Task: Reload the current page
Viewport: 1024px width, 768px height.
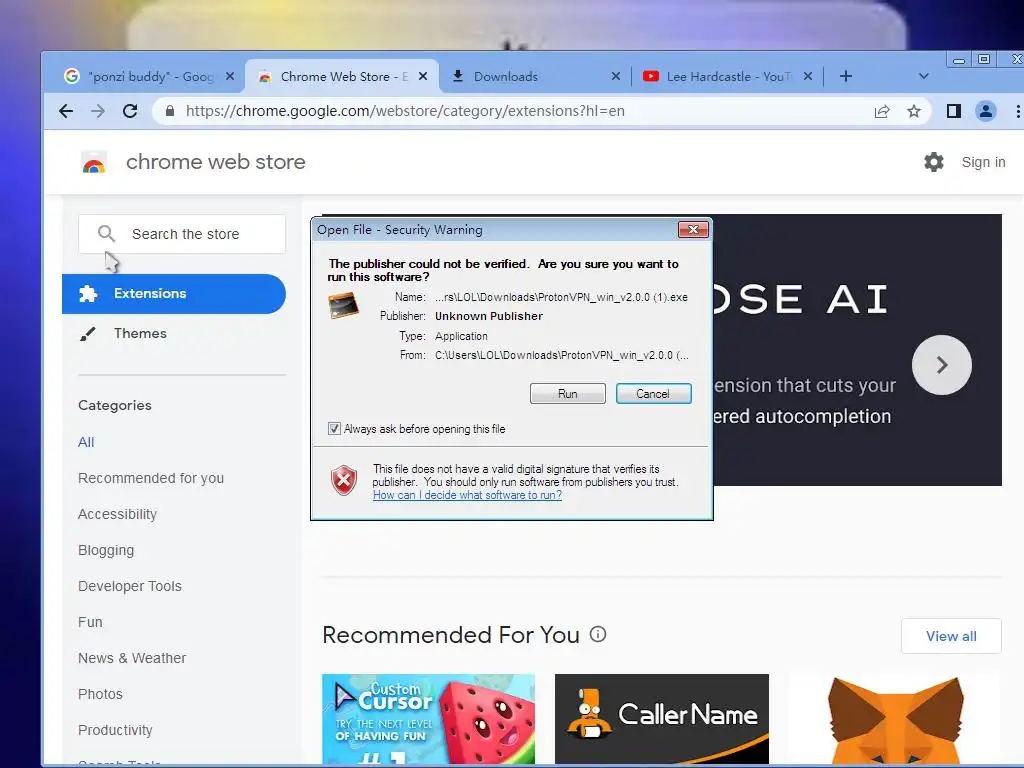Action: [x=130, y=111]
